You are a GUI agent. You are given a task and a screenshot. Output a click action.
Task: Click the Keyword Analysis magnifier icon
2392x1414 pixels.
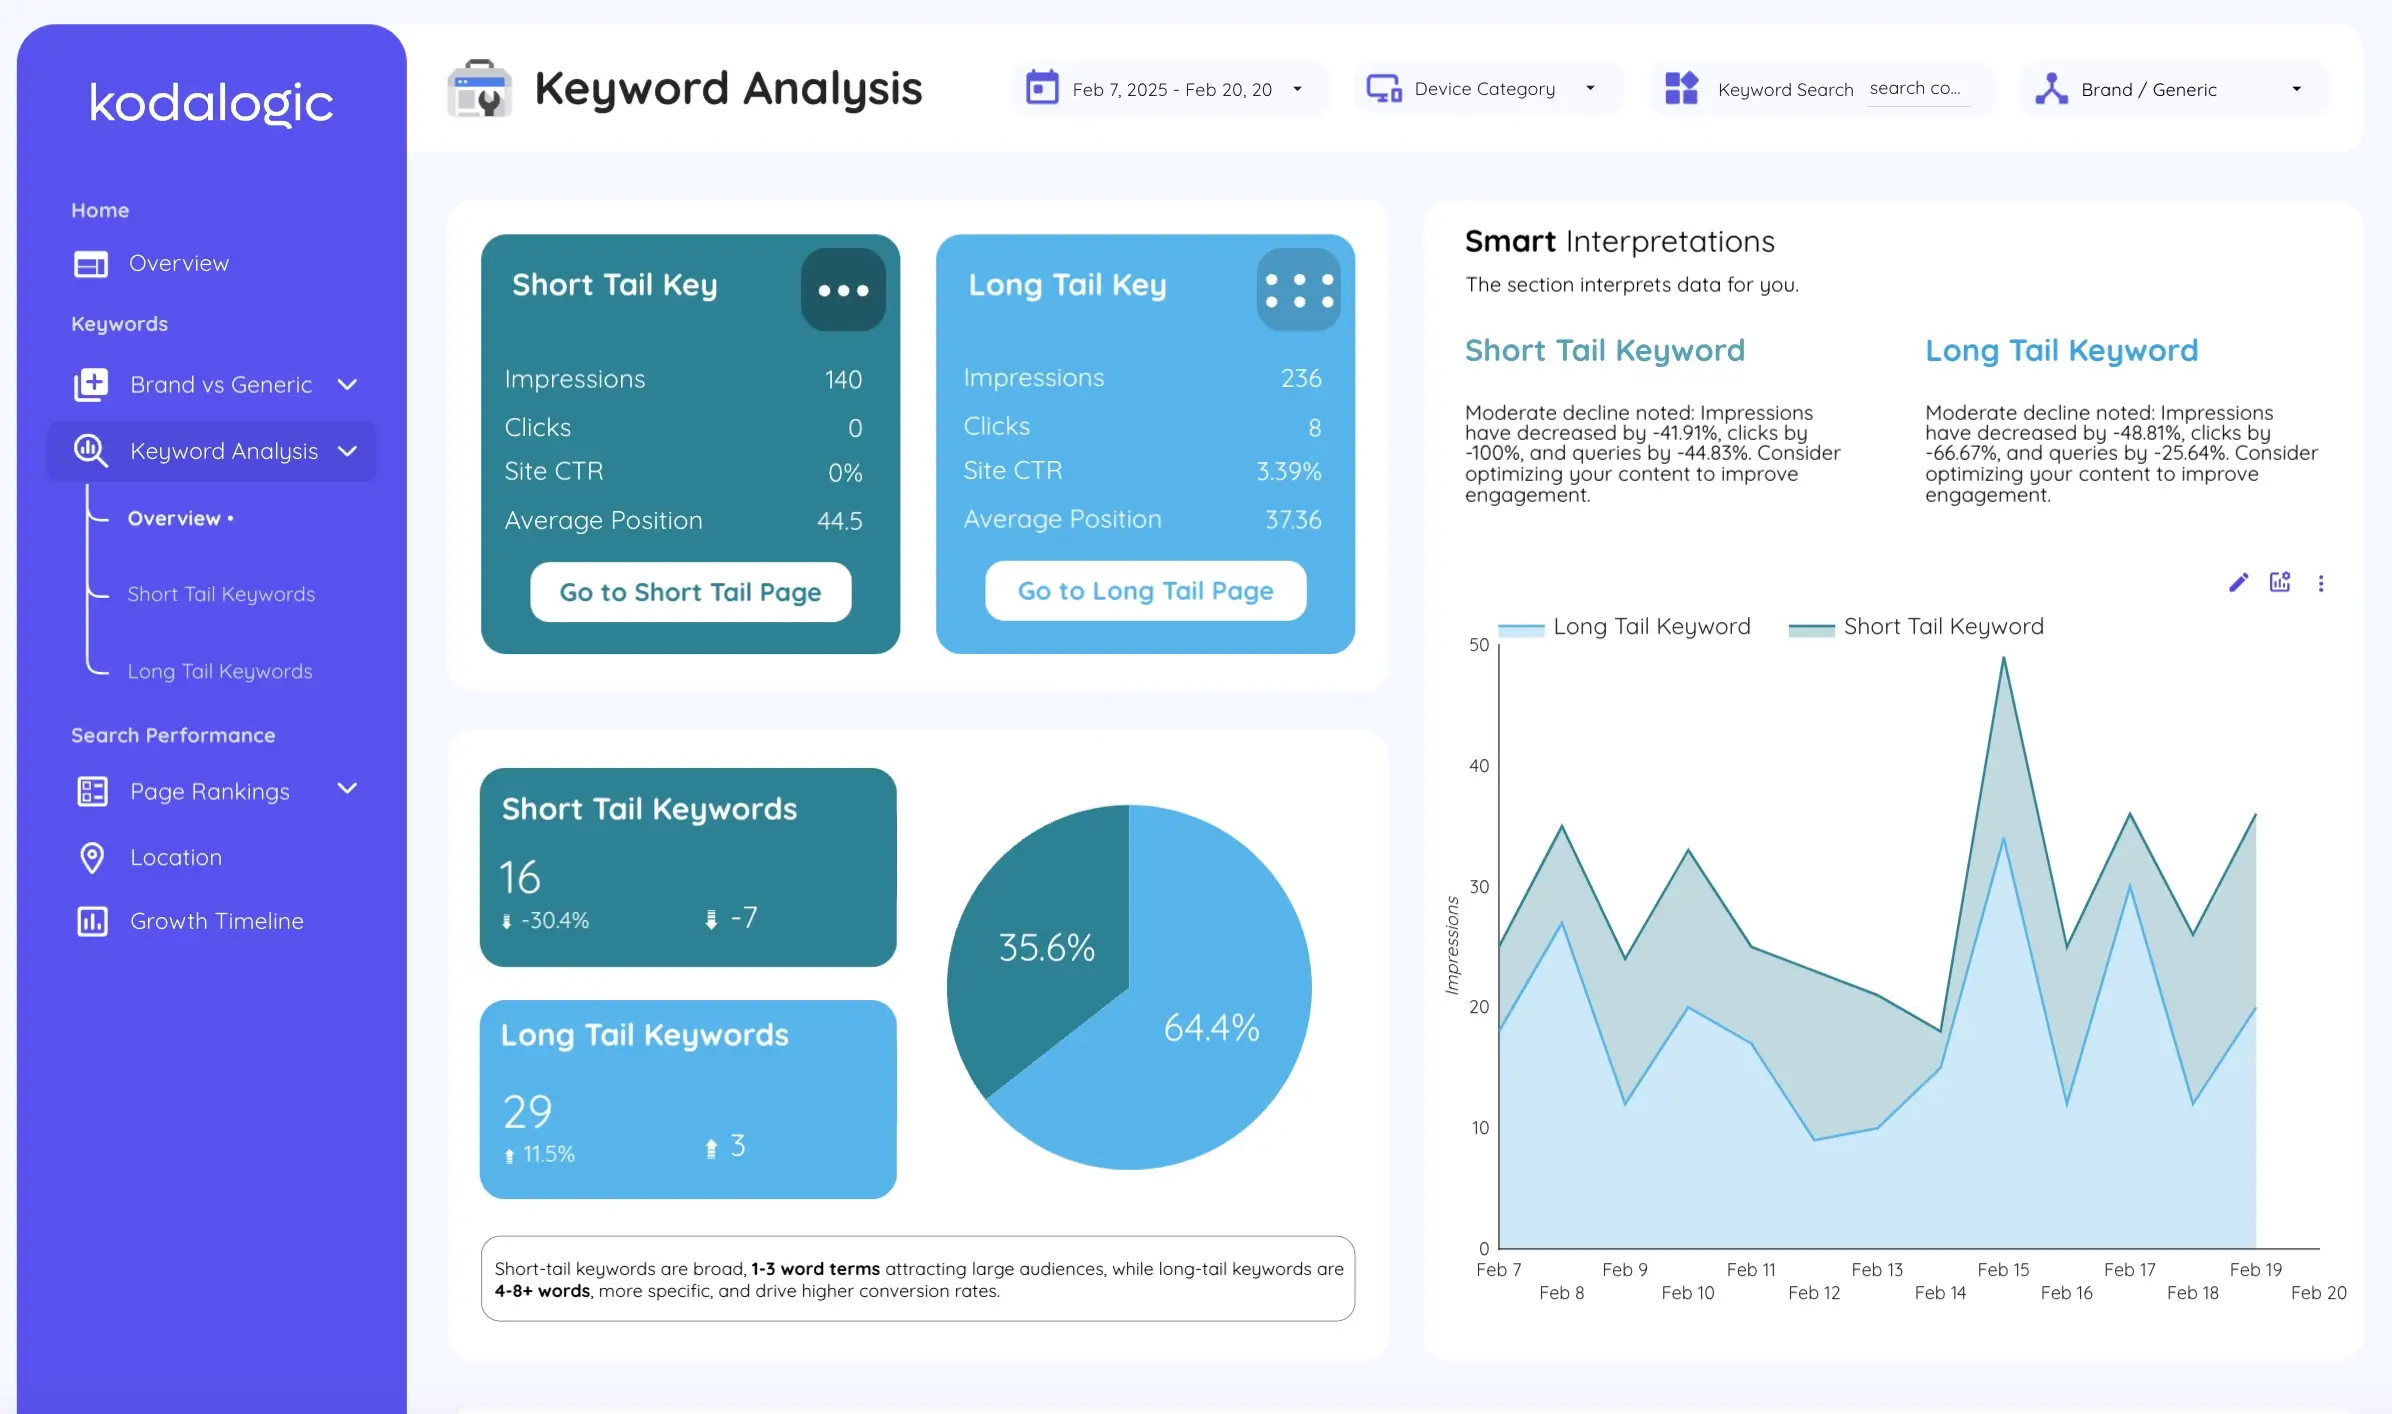91,451
